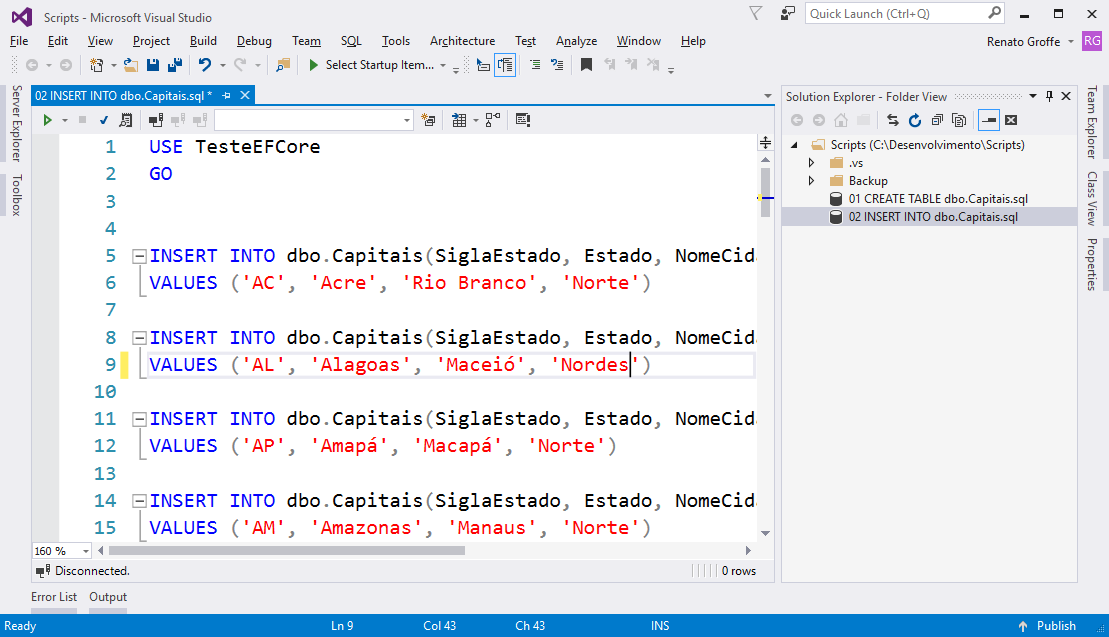Toggle Preview Selected Items in Solution Explorer
The width and height of the screenshot is (1109, 637).
[988, 119]
